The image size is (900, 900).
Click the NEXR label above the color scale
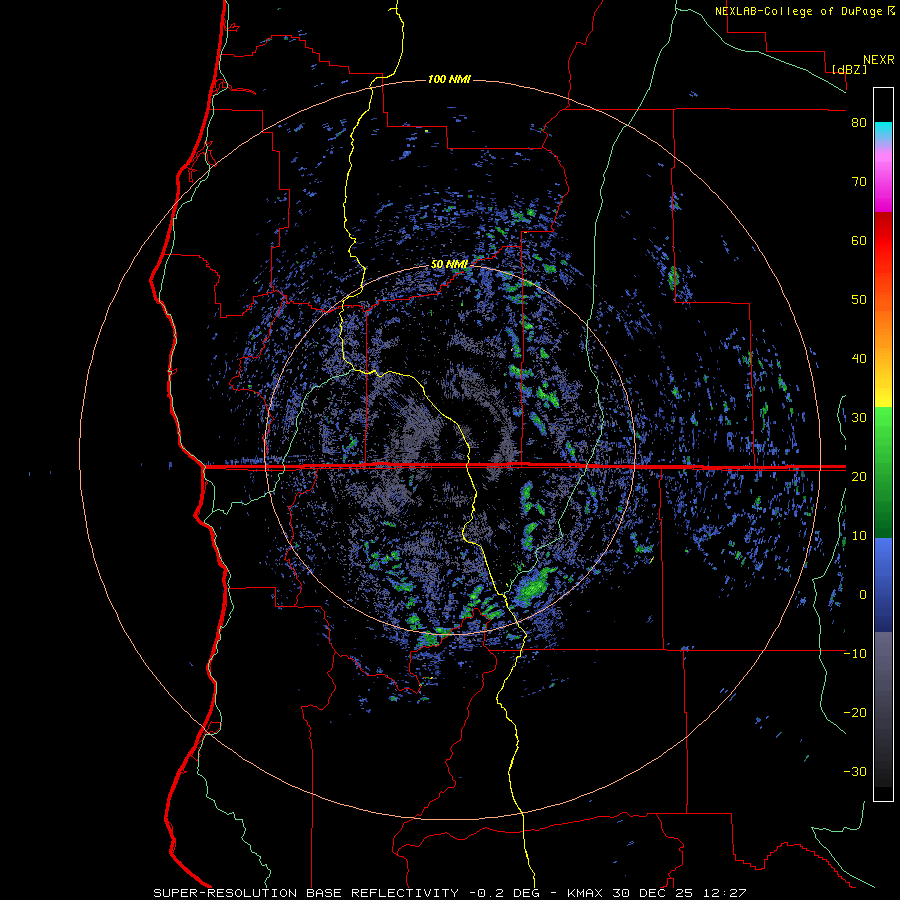point(878,60)
